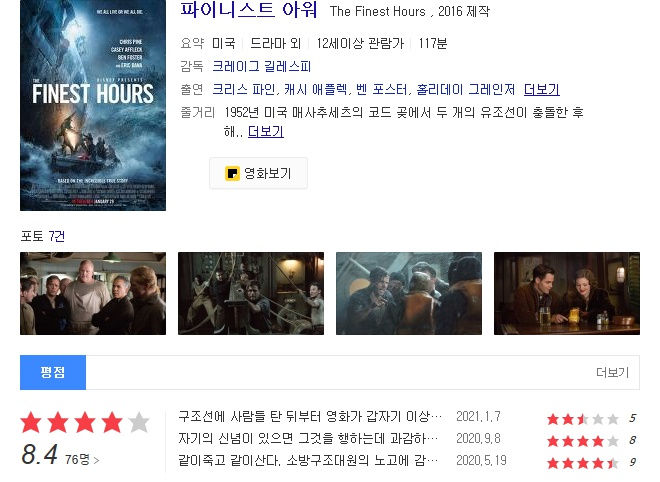Image resolution: width=660 pixels, height=482 pixels.
Task: Click the yellow icon on 영화보기 button
Action: tap(232, 173)
